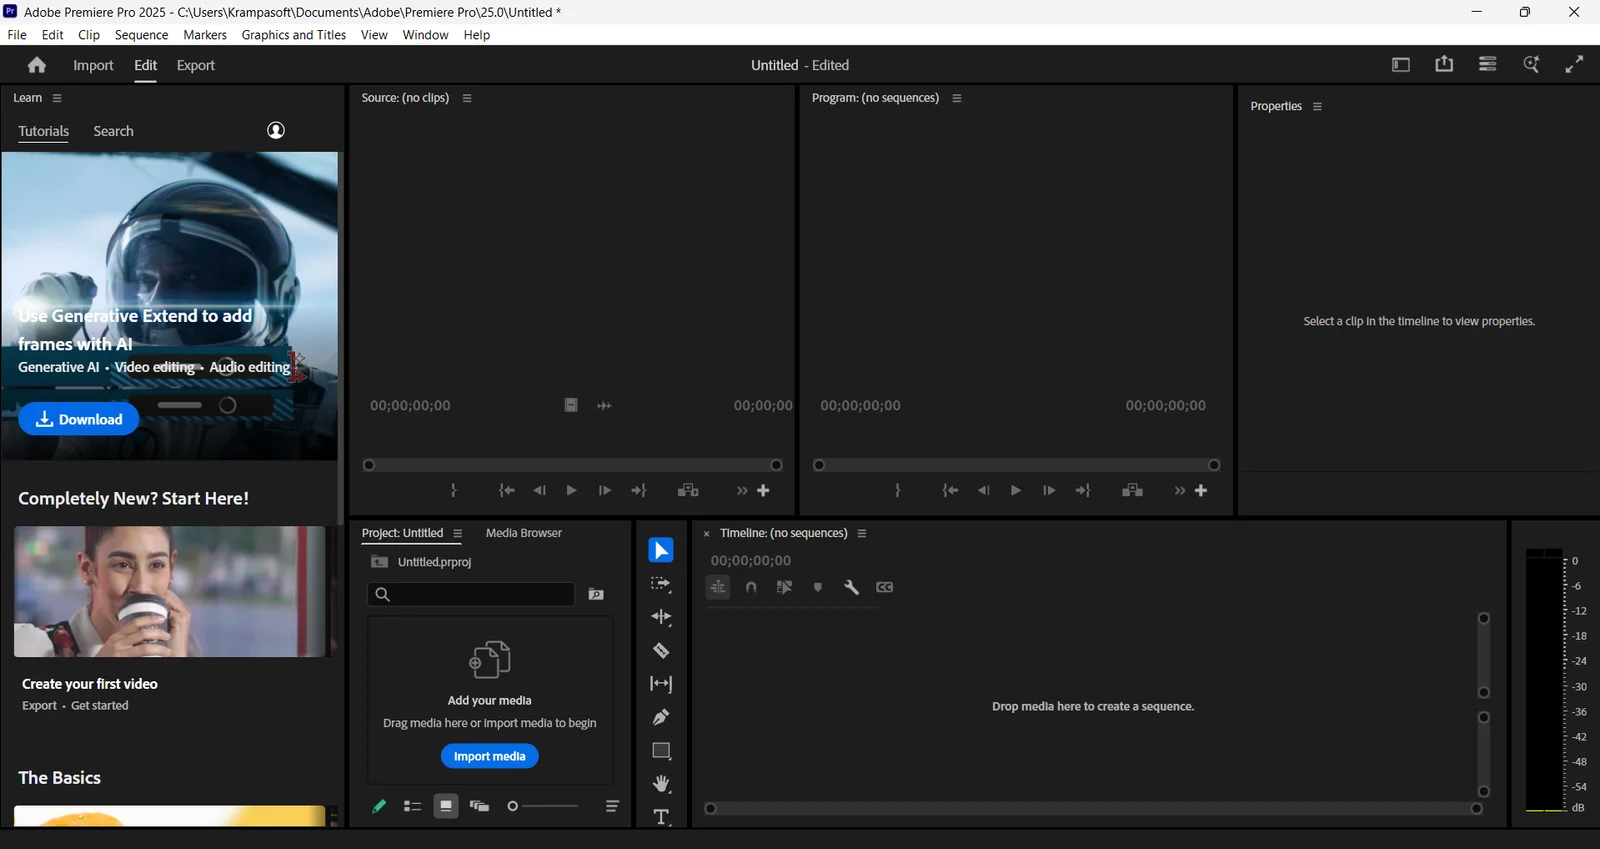
Task: Click the Find from bin icon in Project panel
Action: 596,595
